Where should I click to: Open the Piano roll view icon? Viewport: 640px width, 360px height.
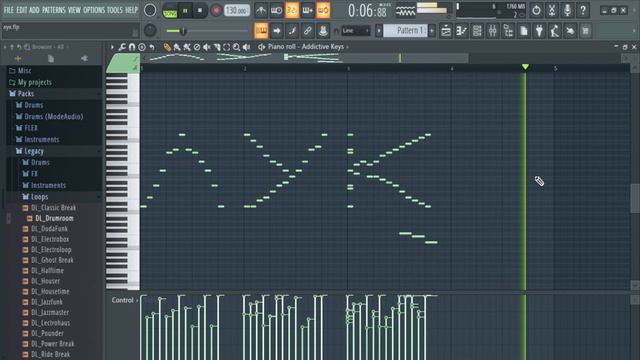[462, 31]
